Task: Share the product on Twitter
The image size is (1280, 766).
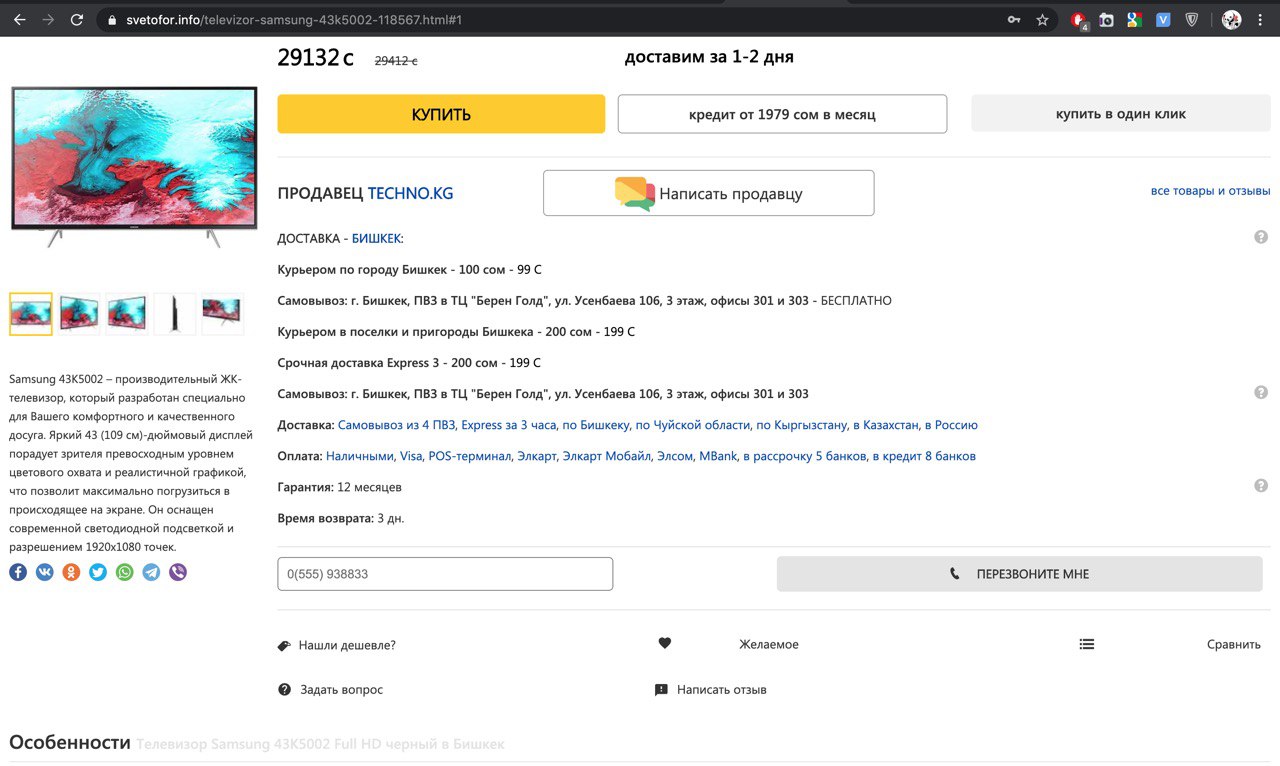Action: (x=98, y=572)
